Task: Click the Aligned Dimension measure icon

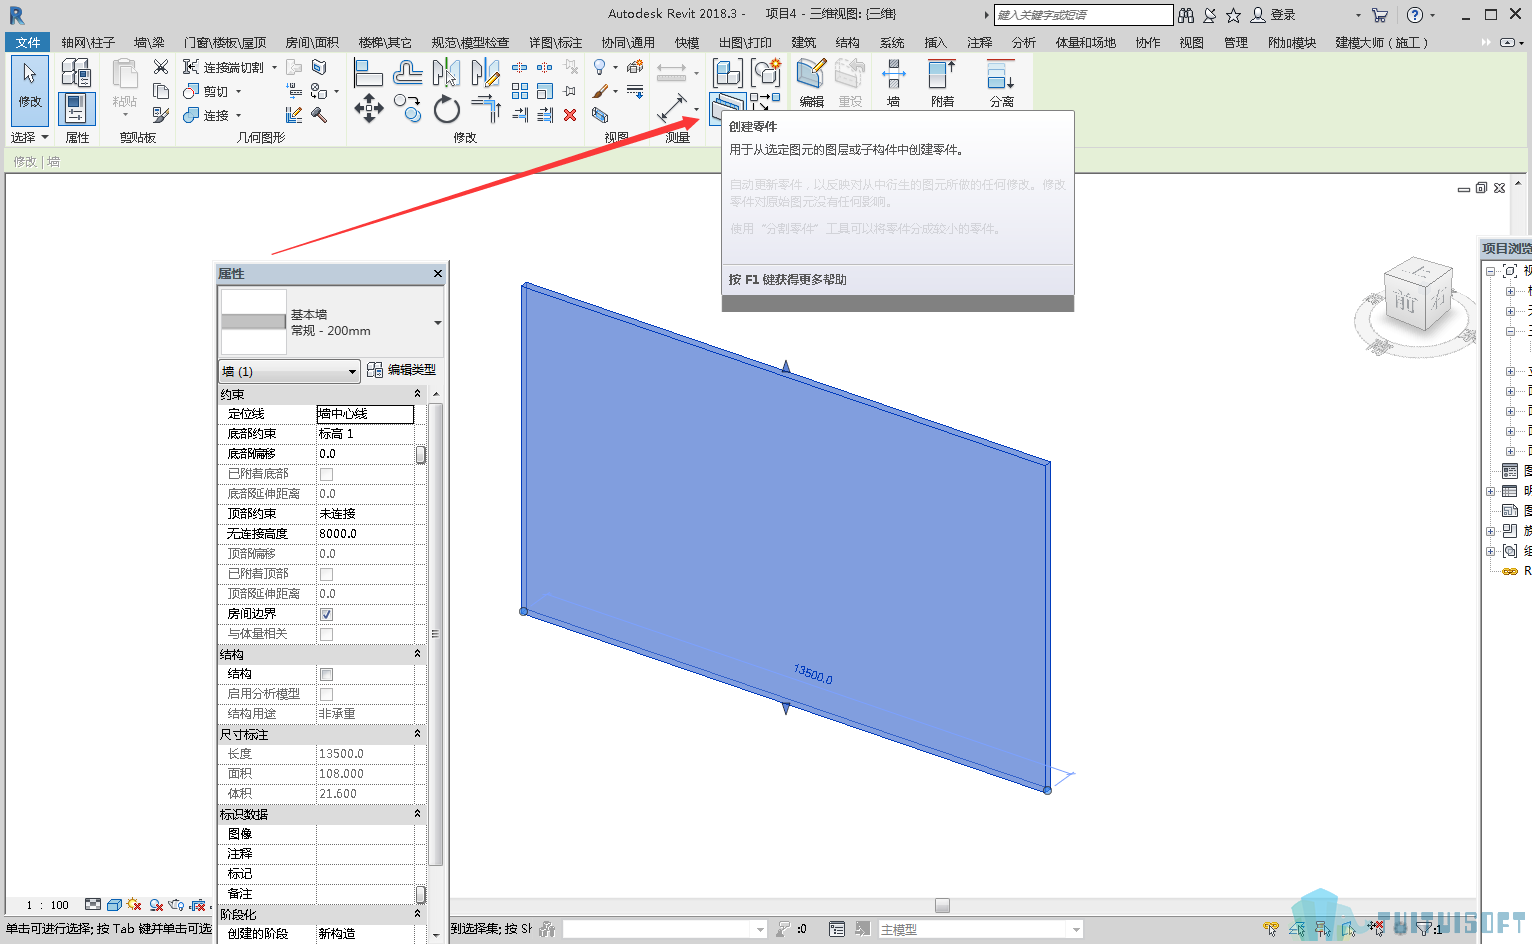Action: 672,108
